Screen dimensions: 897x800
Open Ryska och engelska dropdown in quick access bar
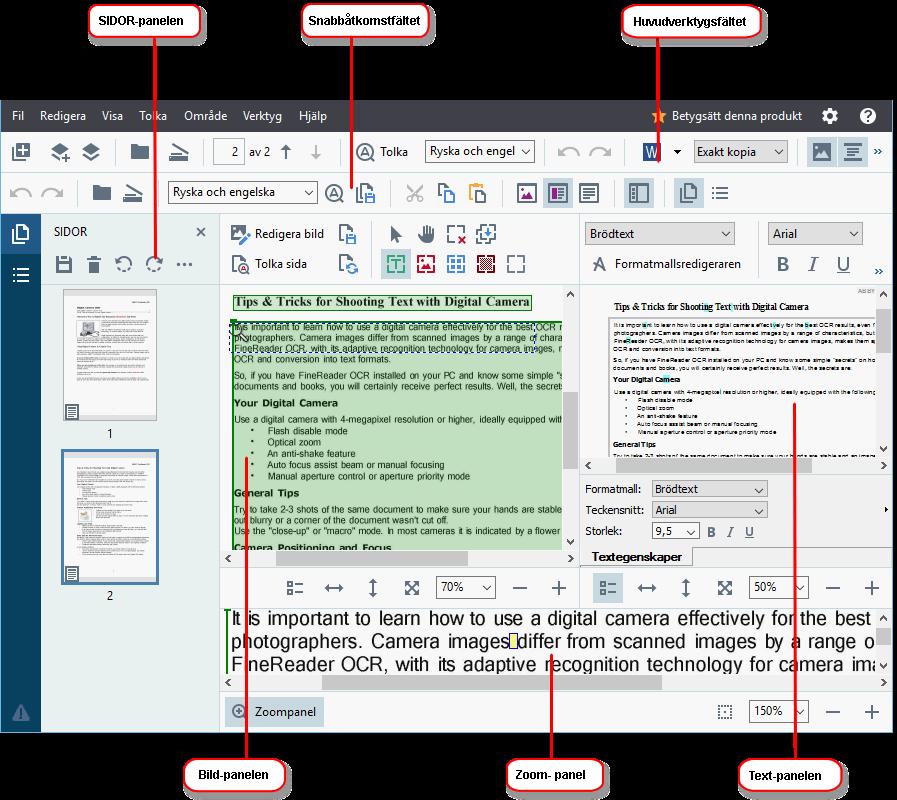[x=243, y=193]
